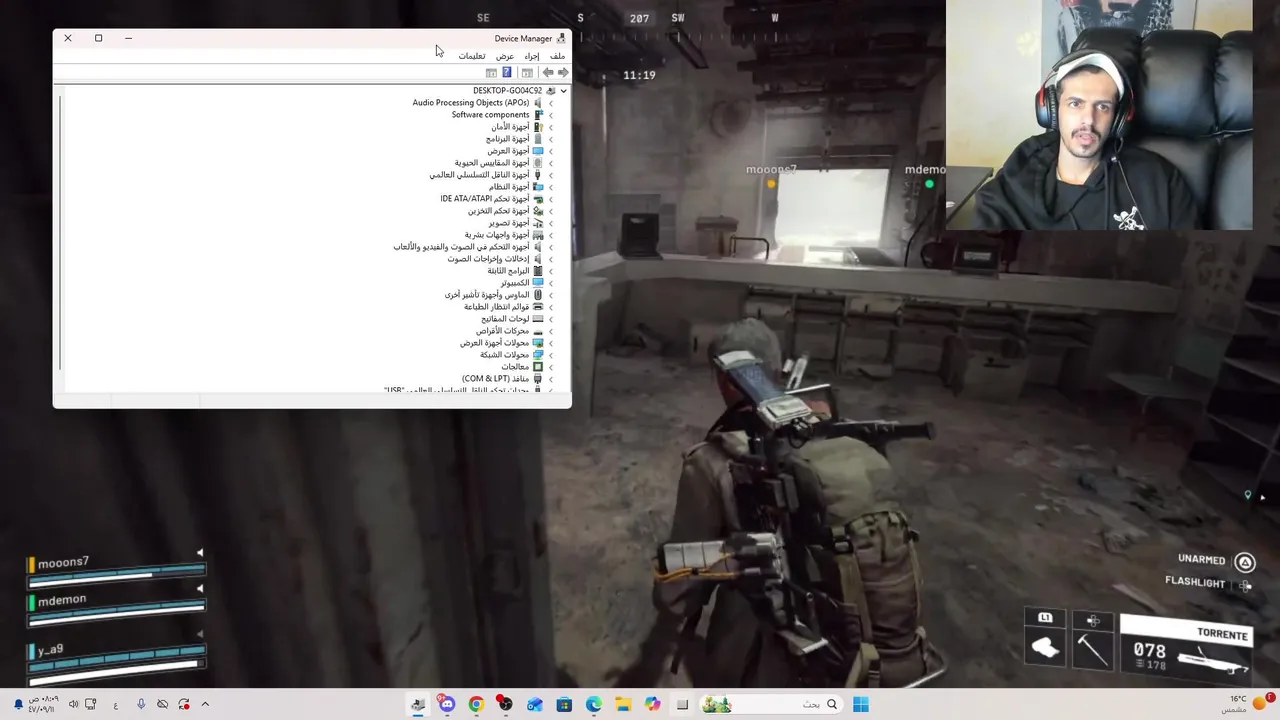
Task: Click the monitor icon beside أجهزة العرض
Action: [538, 151]
